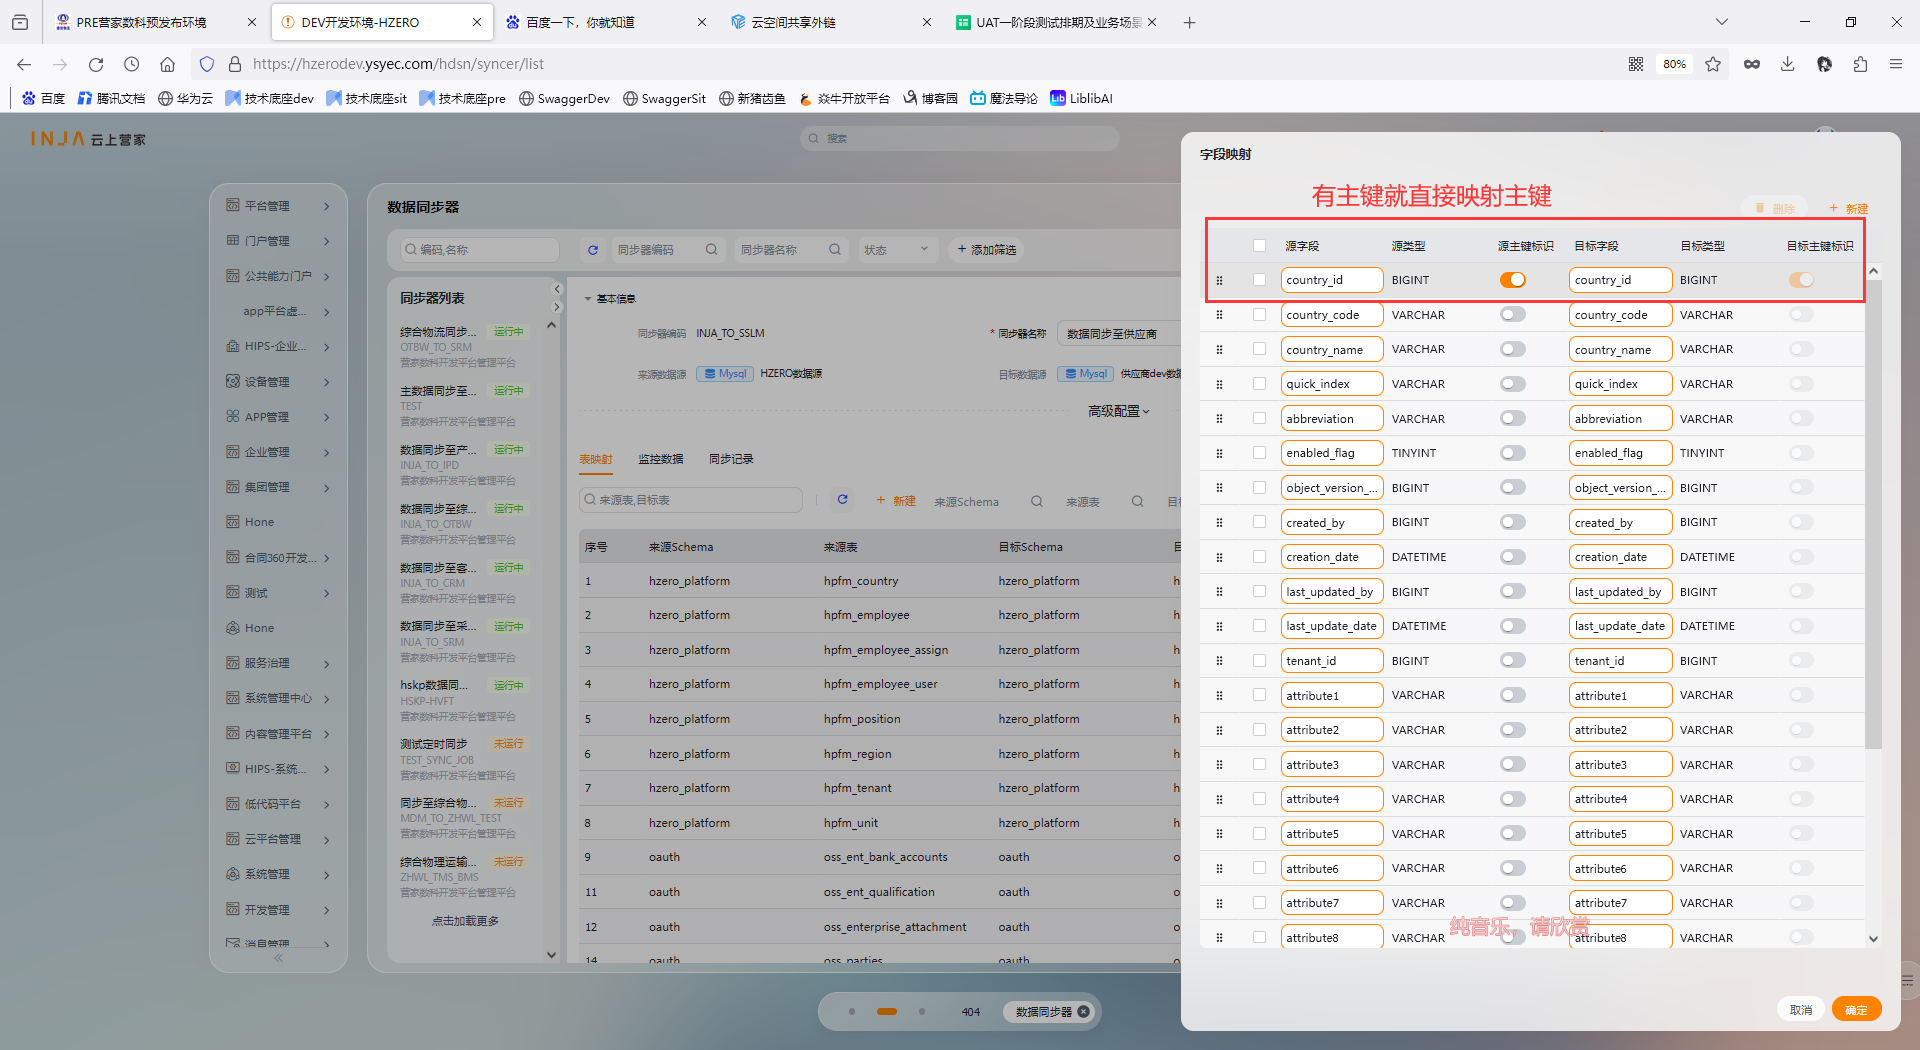Expand 平台管理 sidebar chevron

click(327, 206)
